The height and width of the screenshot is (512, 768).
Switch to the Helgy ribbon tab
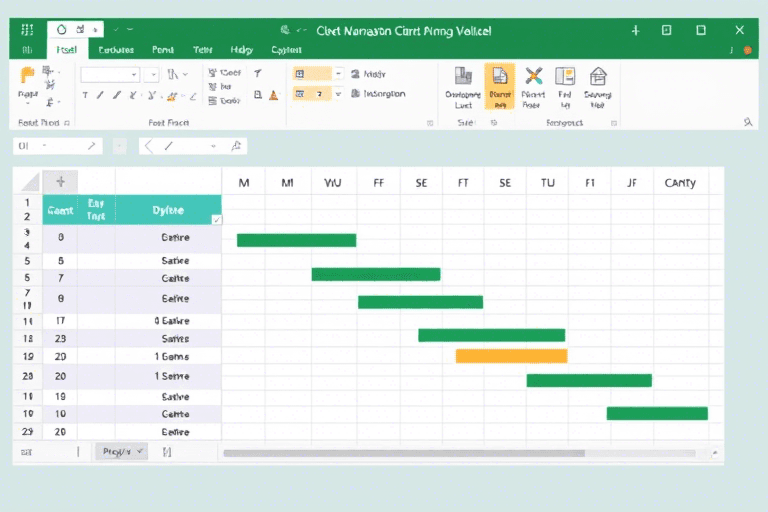click(x=241, y=49)
